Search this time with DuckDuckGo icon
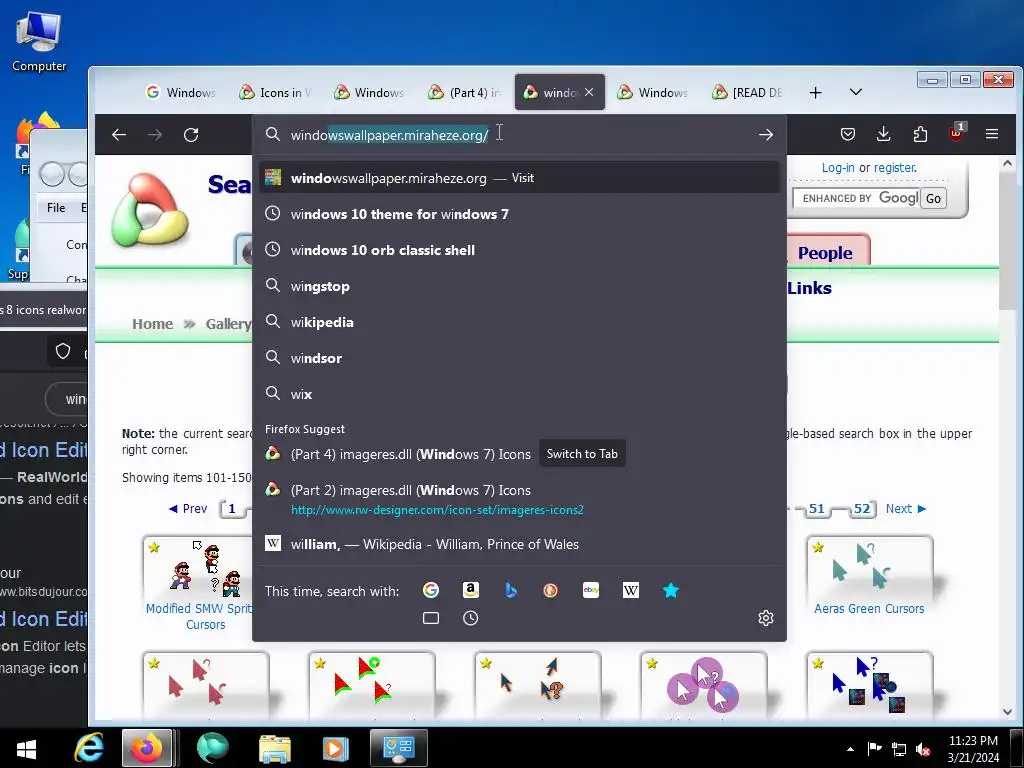The height and width of the screenshot is (768, 1024). click(x=551, y=590)
